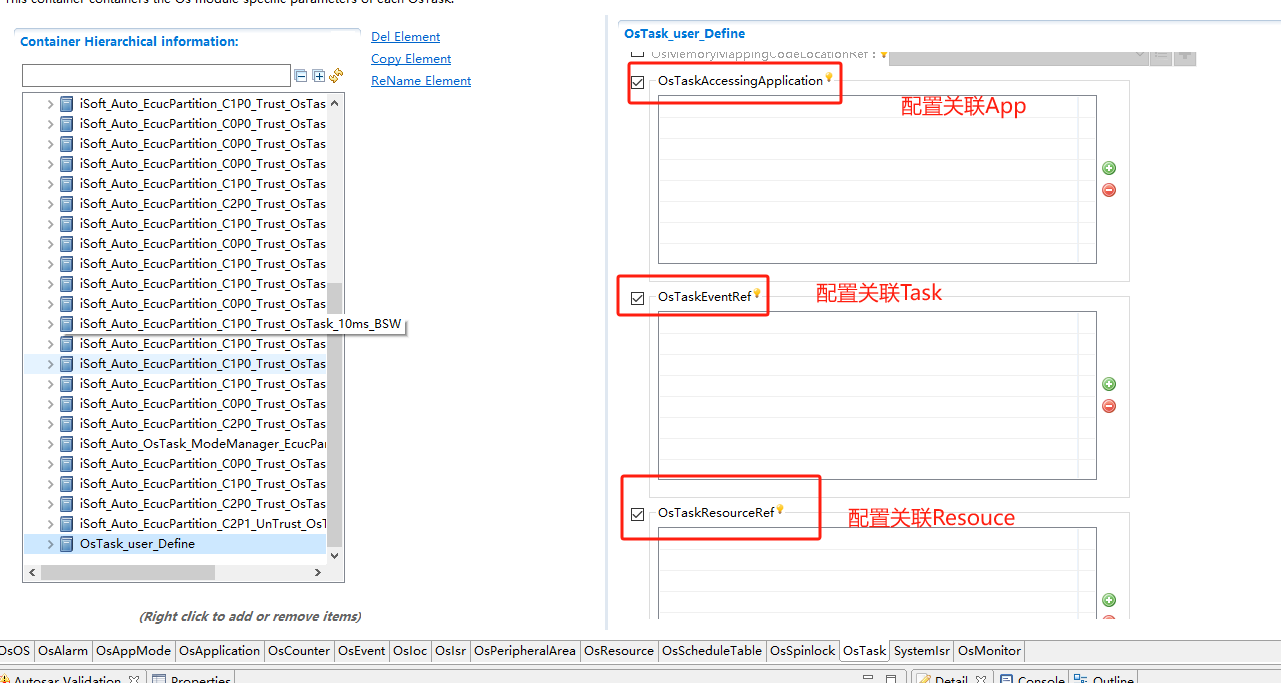Click the Del Element link
This screenshot has width=1281, height=683.
[405, 37]
